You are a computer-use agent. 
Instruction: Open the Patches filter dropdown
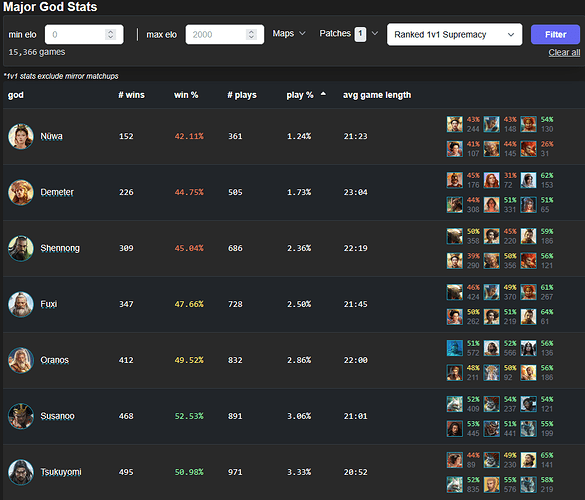348,34
